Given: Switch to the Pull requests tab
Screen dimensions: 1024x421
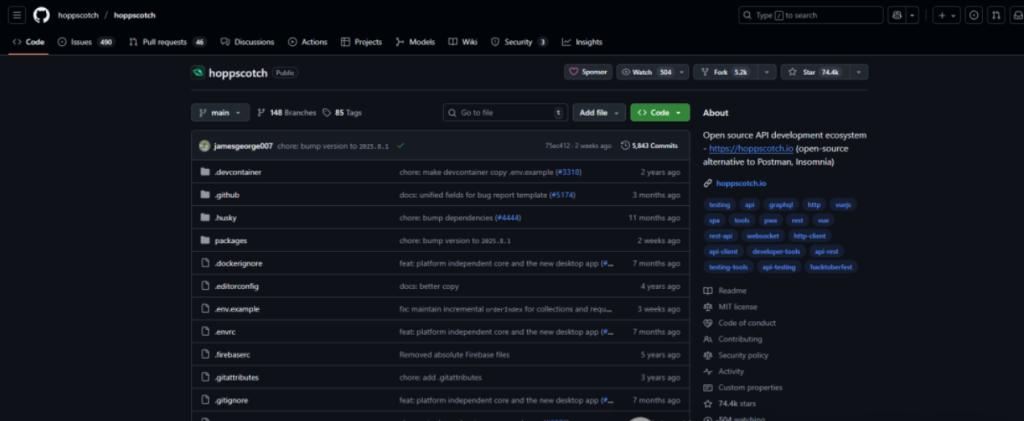Looking at the screenshot, I should click(167, 42).
